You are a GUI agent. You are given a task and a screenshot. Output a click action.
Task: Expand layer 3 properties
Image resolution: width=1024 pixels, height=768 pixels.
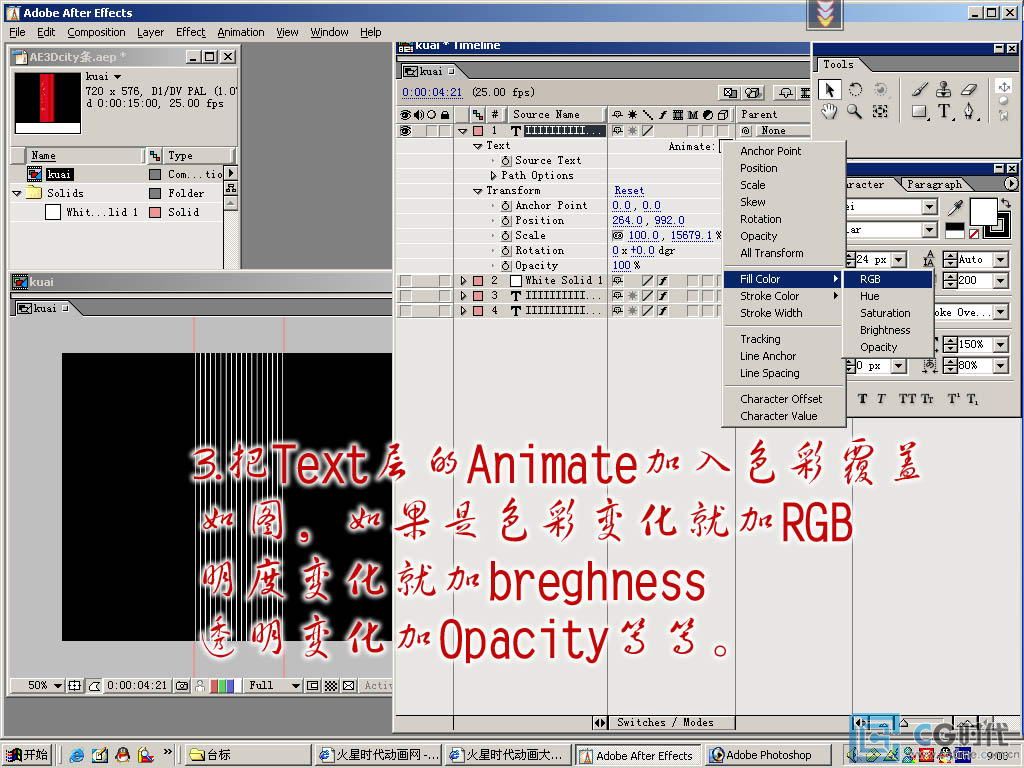[x=463, y=295]
